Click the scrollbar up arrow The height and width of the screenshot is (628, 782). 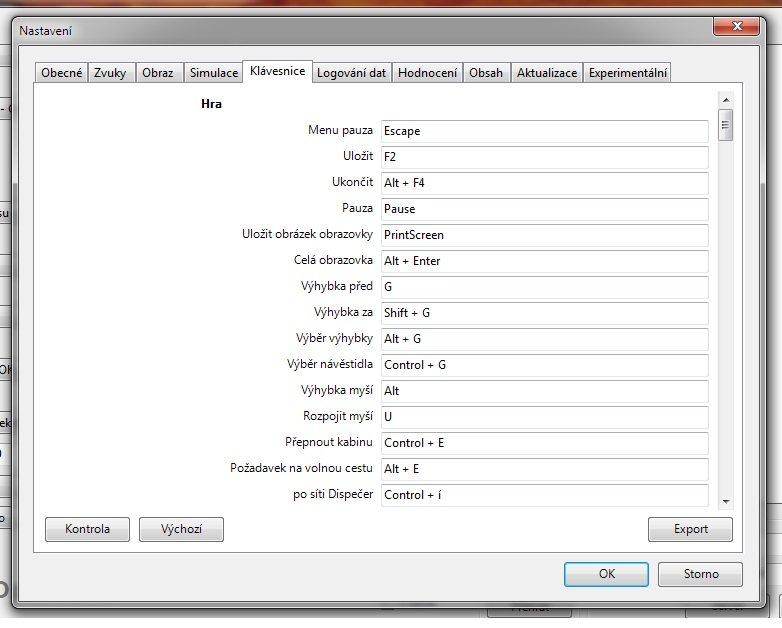point(726,100)
